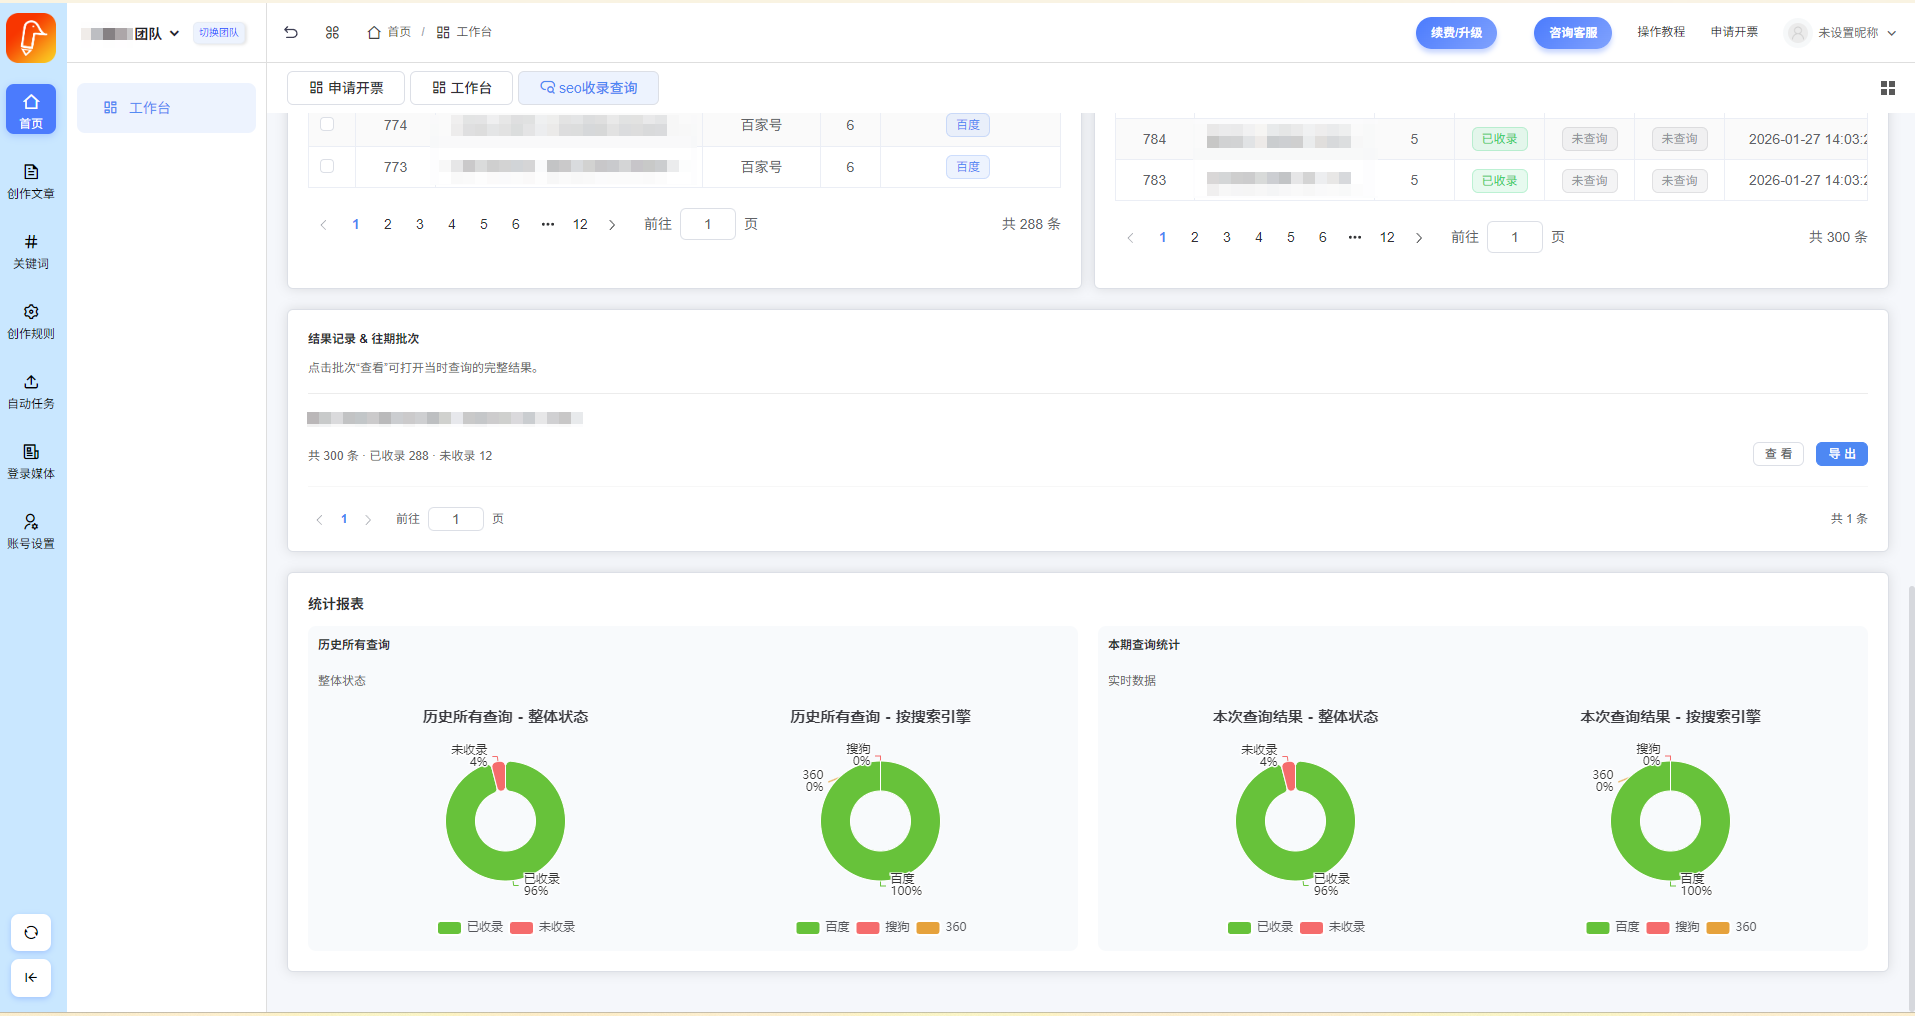
Task: Select the checkbox for row 773
Action: point(327,166)
